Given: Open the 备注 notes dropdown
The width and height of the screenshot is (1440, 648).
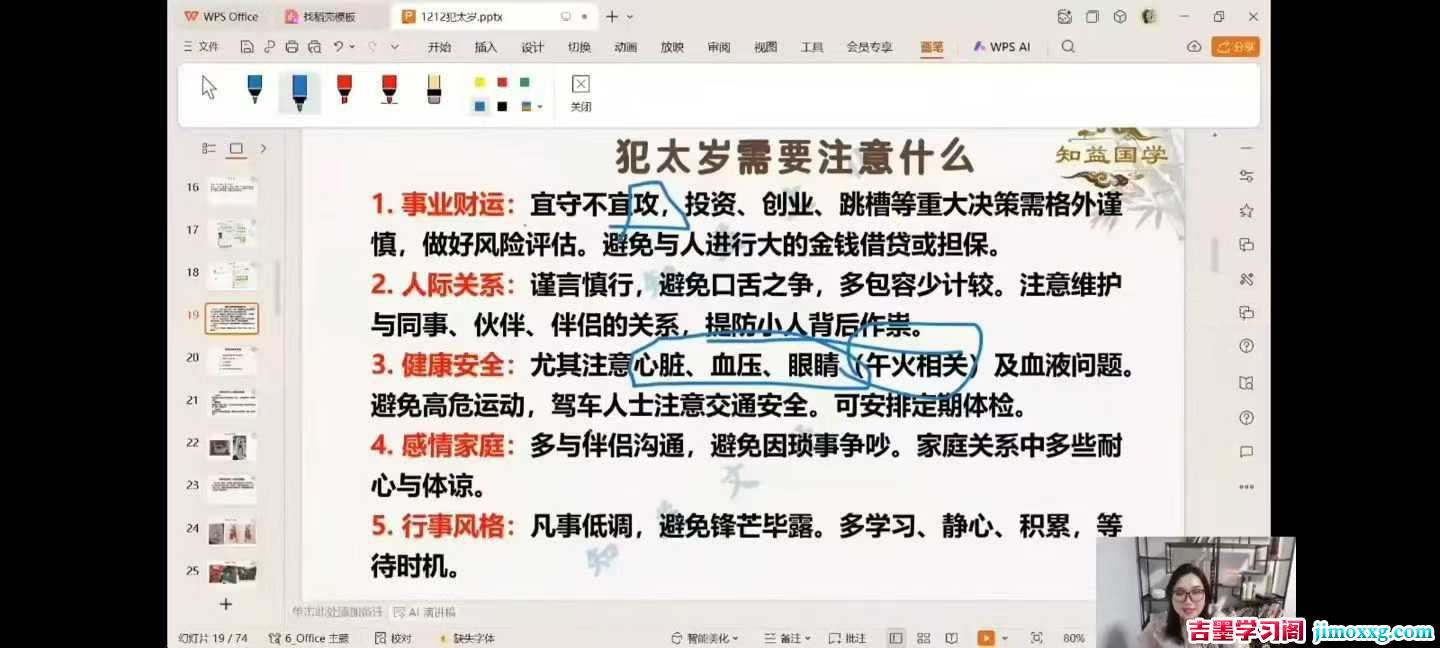Looking at the screenshot, I should (x=787, y=637).
